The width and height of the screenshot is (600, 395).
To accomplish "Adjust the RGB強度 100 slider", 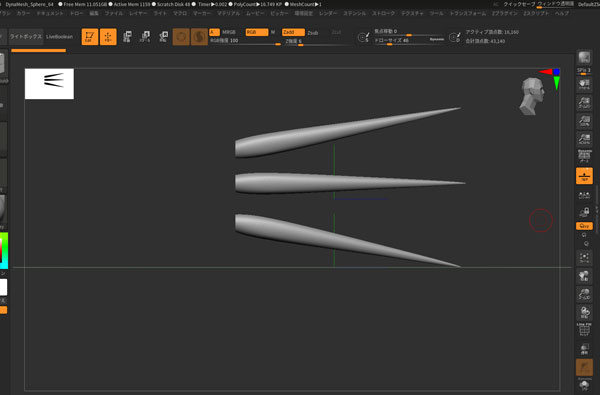I will click(245, 41).
